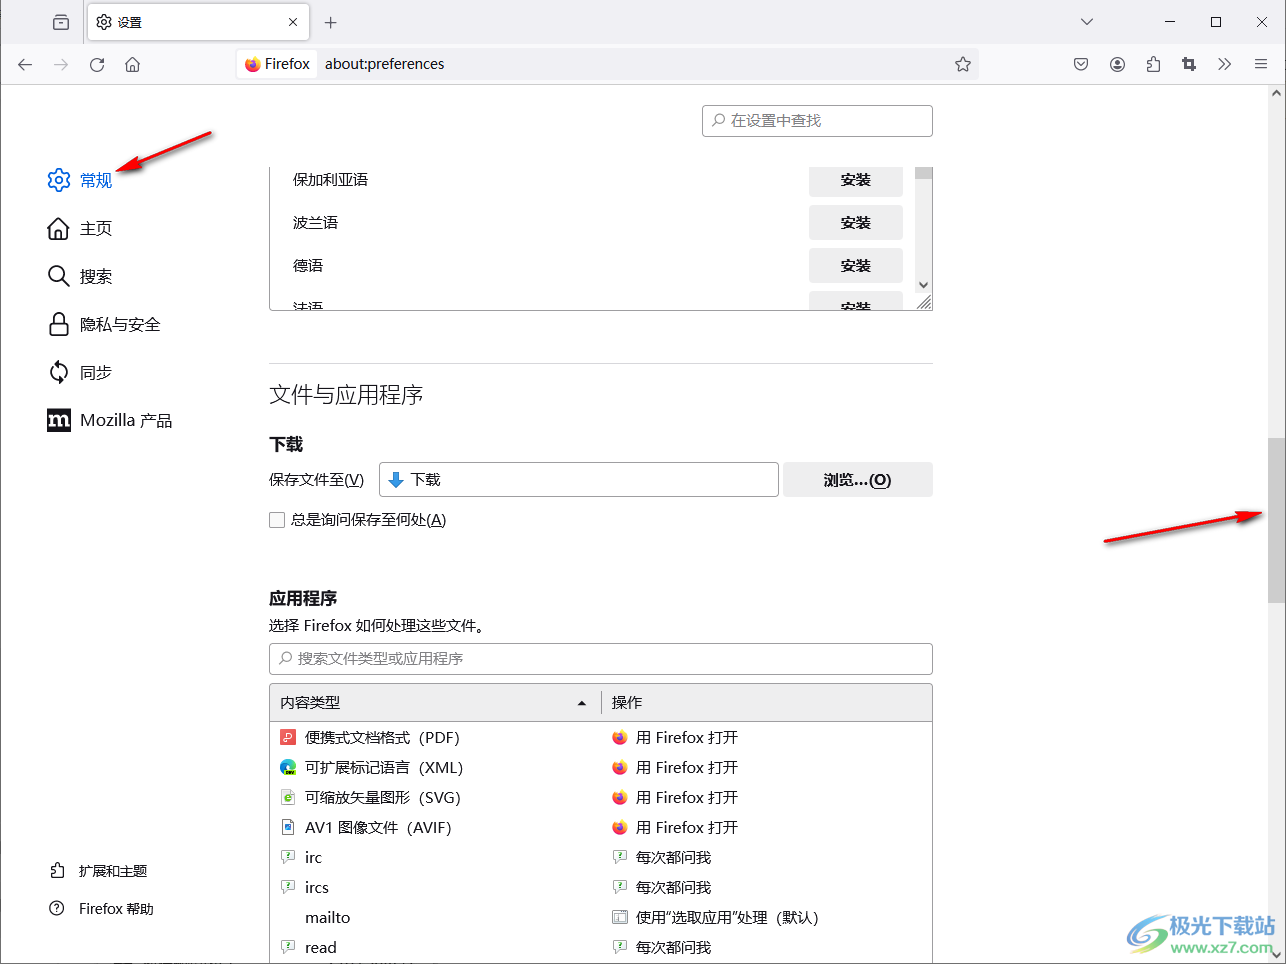1286x964 pixels.
Task: Bookmark this page with the star
Action: tap(963, 64)
